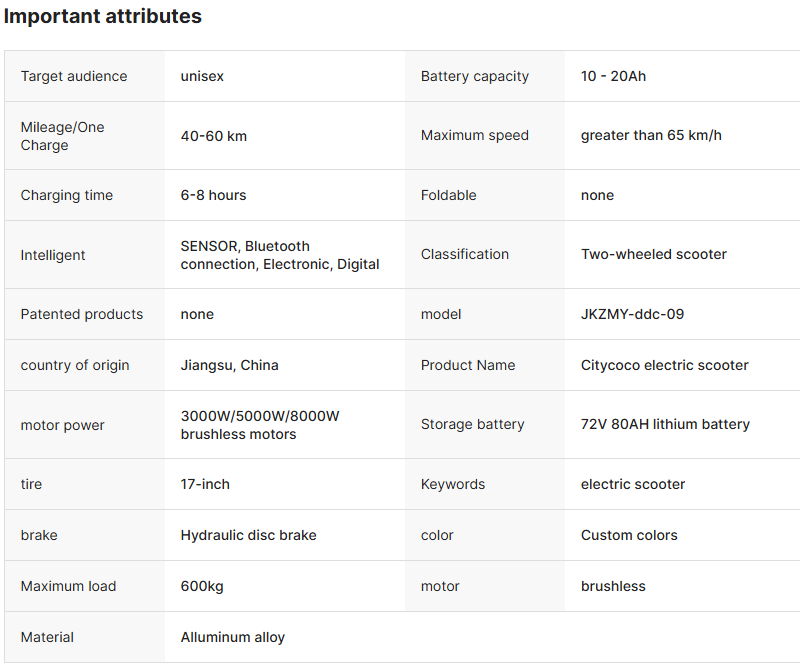Click the model number "JKZMY-ddc-09"

pyautogui.click(x=632, y=314)
